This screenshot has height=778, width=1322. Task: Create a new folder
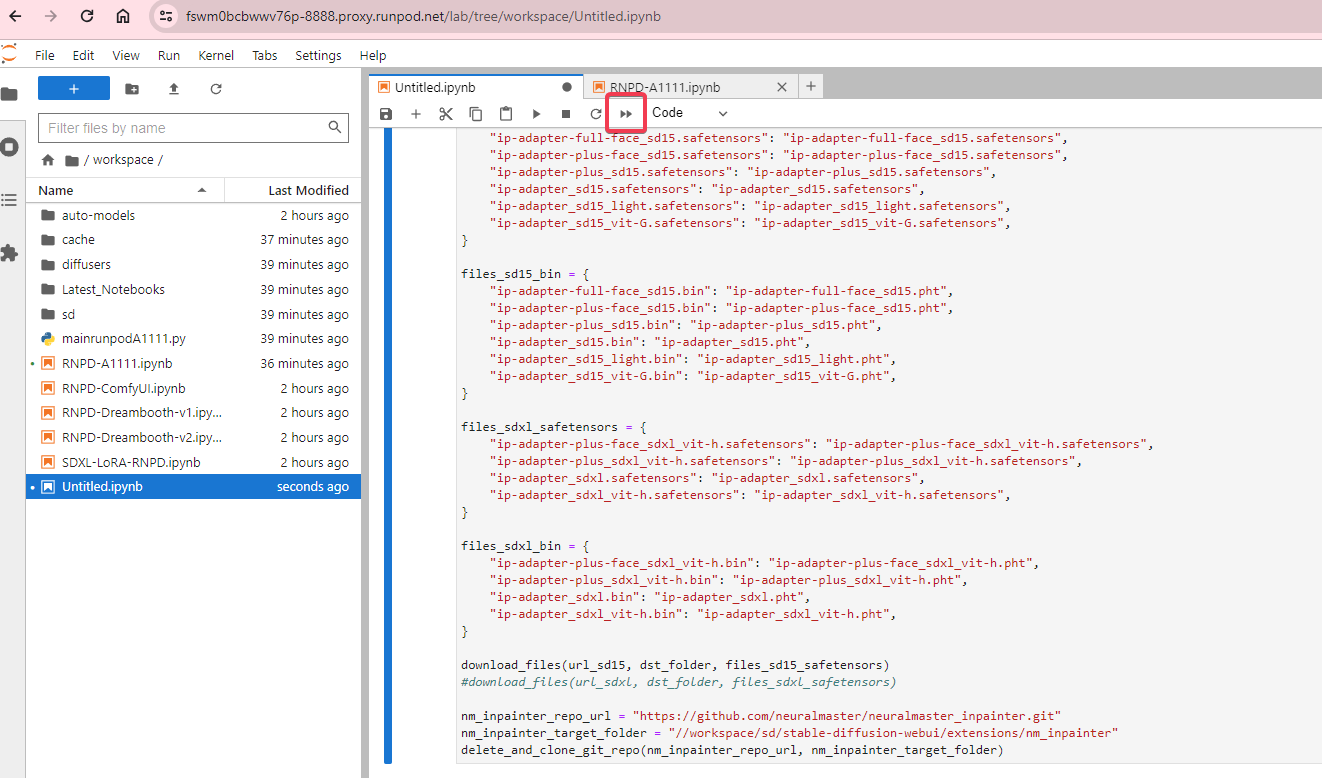[x=132, y=89]
